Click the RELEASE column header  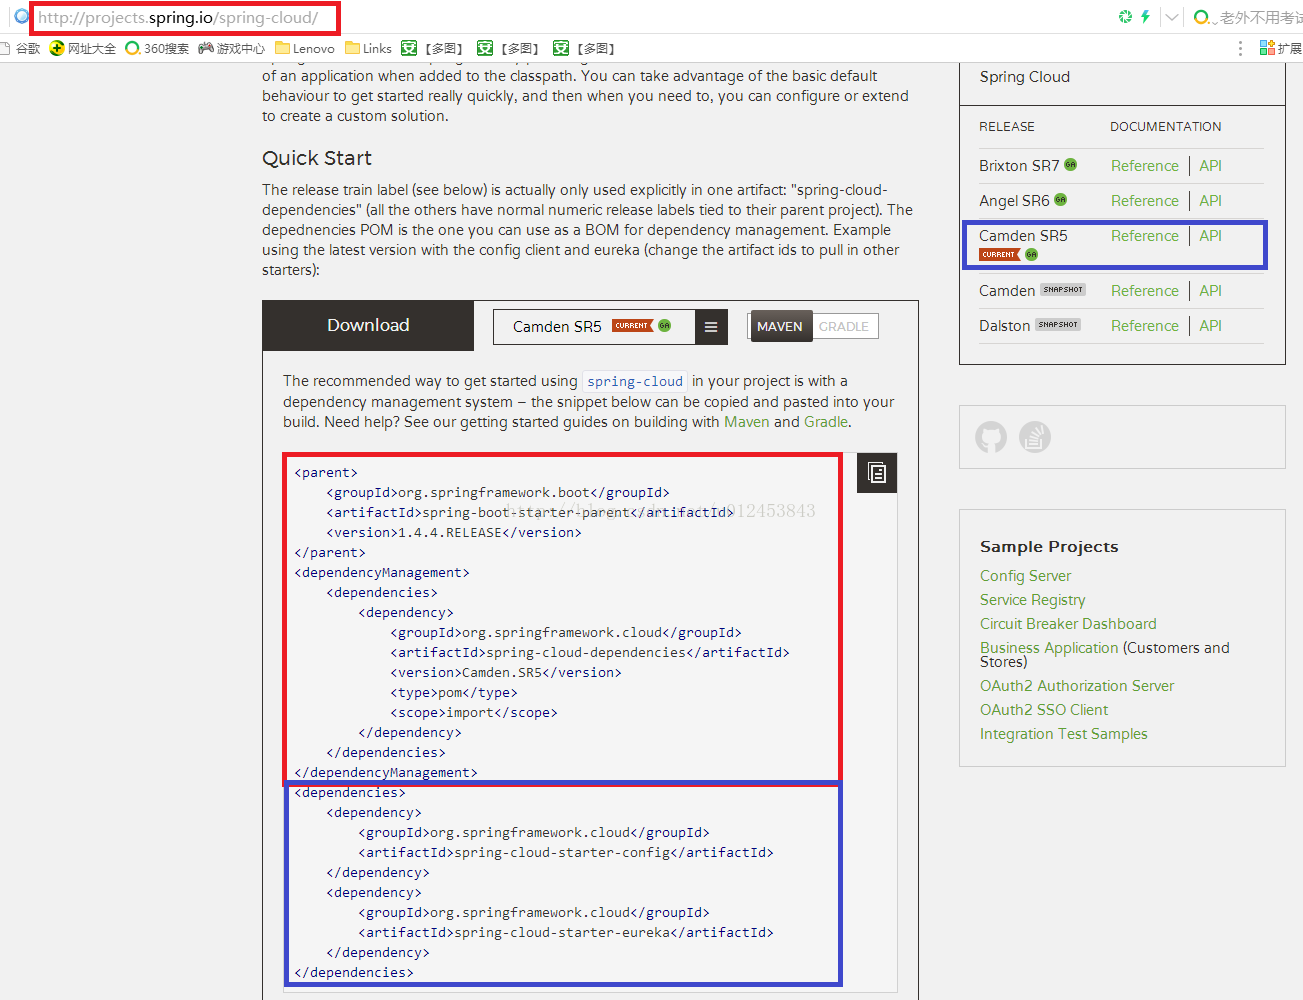(1007, 127)
